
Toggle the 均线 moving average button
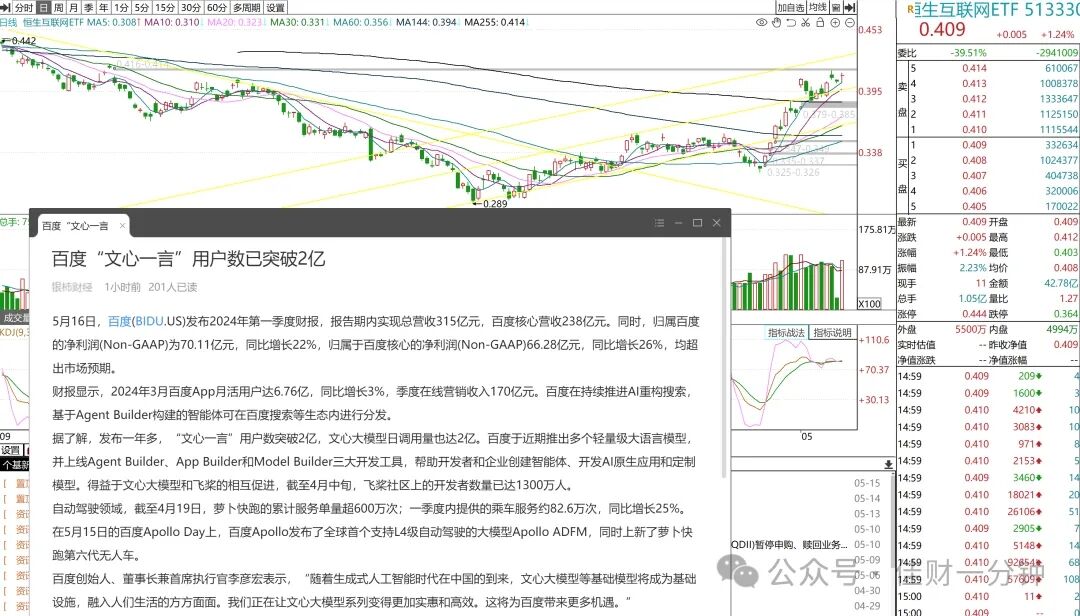(x=818, y=7)
